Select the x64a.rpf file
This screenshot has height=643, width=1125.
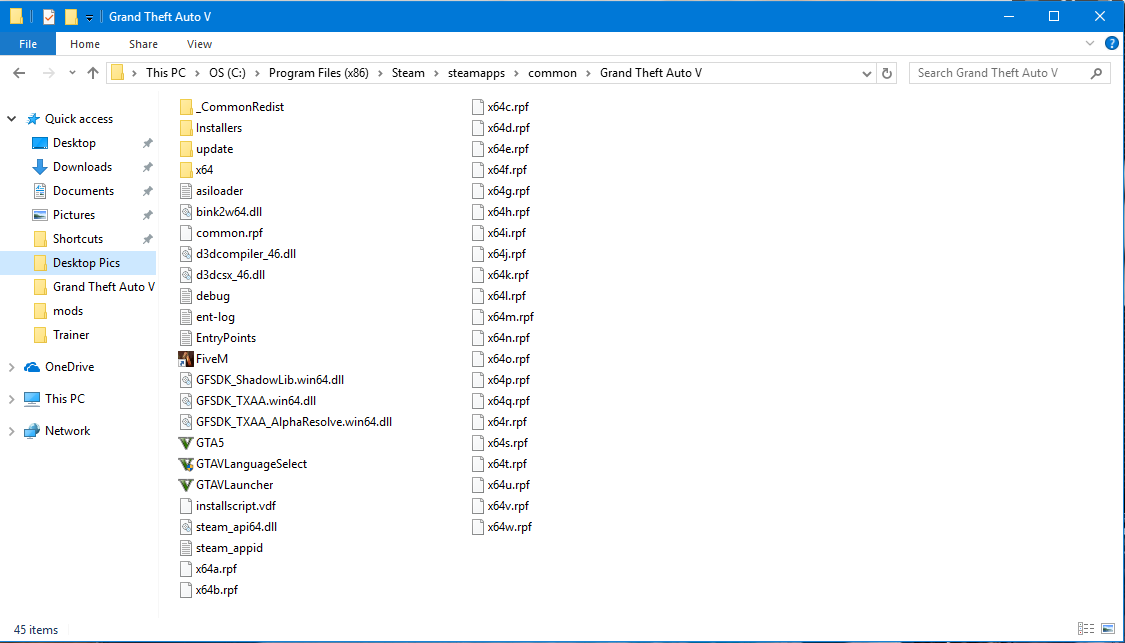(x=217, y=569)
